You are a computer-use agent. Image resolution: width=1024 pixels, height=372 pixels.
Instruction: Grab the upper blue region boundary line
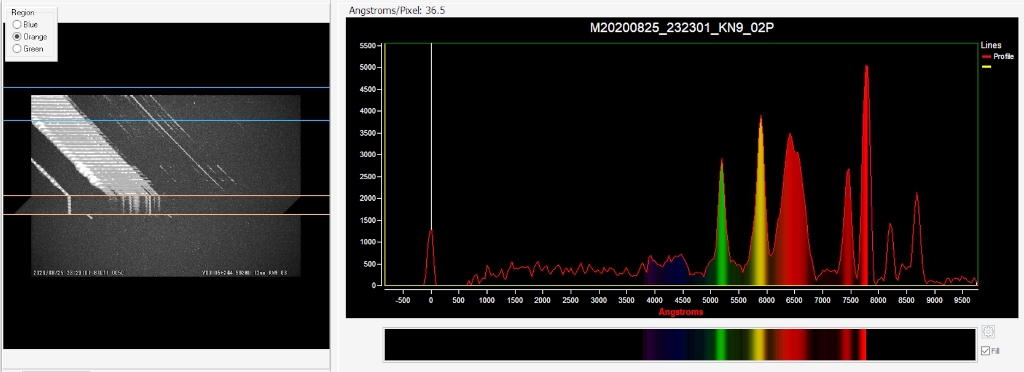167,87
